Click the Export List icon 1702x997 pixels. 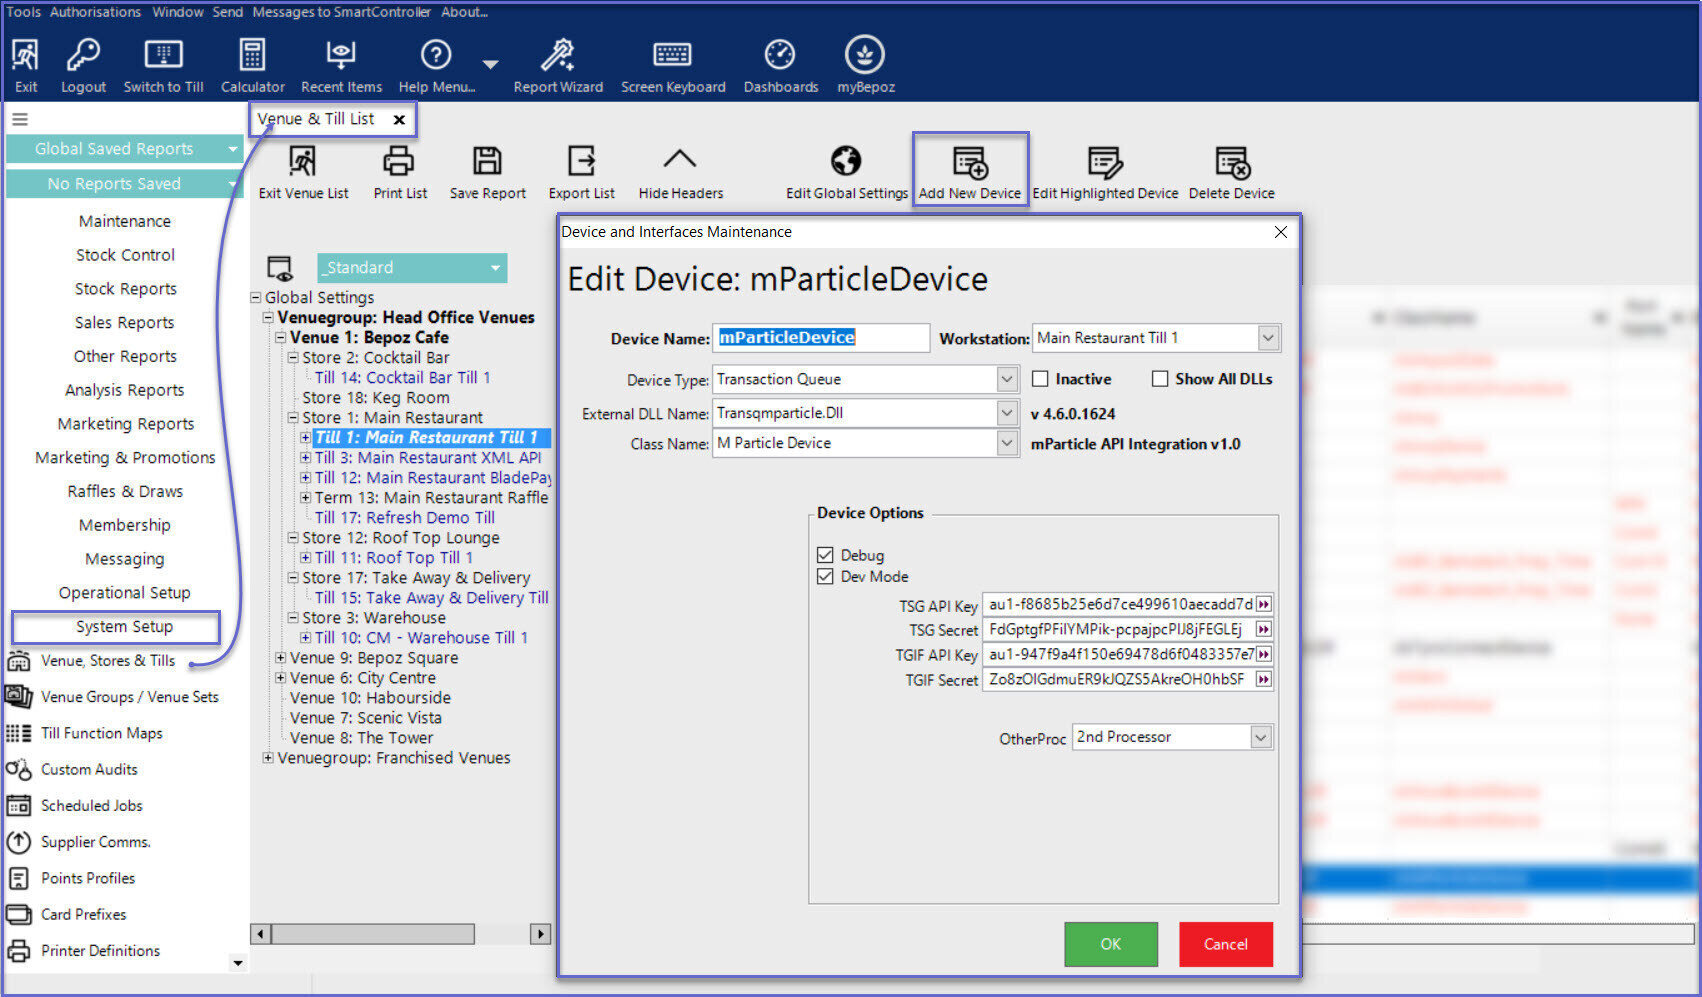pyautogui.click(x=581, y=171)
